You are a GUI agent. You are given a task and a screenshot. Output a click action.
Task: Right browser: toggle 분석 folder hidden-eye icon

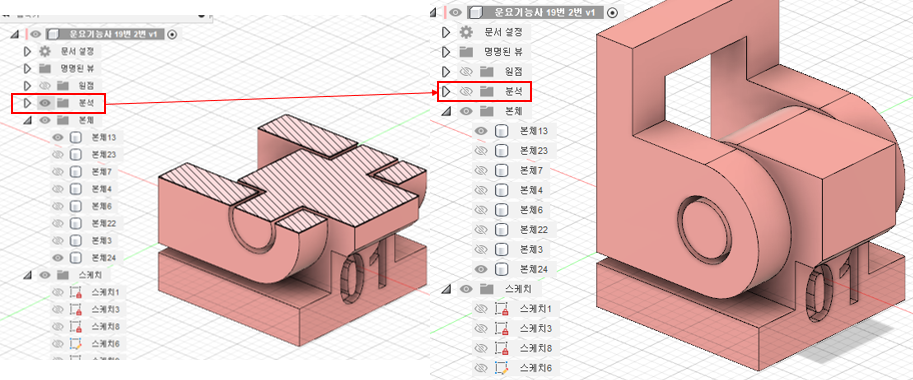point(465,91)
